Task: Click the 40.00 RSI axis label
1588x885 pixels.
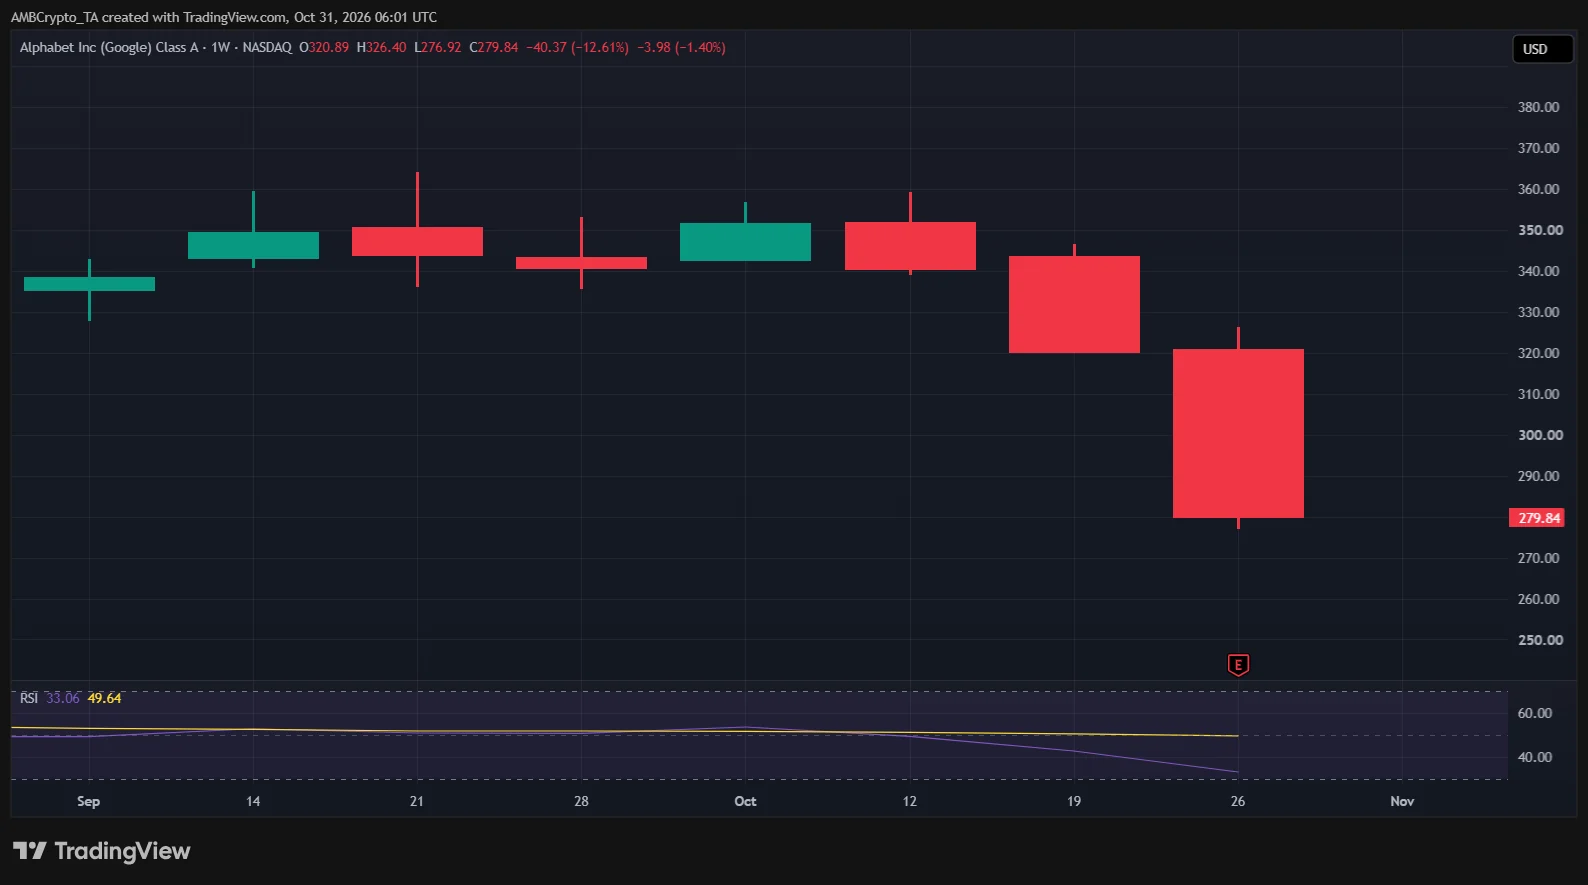Action: pyautogui.click(x=1535, y=757)
